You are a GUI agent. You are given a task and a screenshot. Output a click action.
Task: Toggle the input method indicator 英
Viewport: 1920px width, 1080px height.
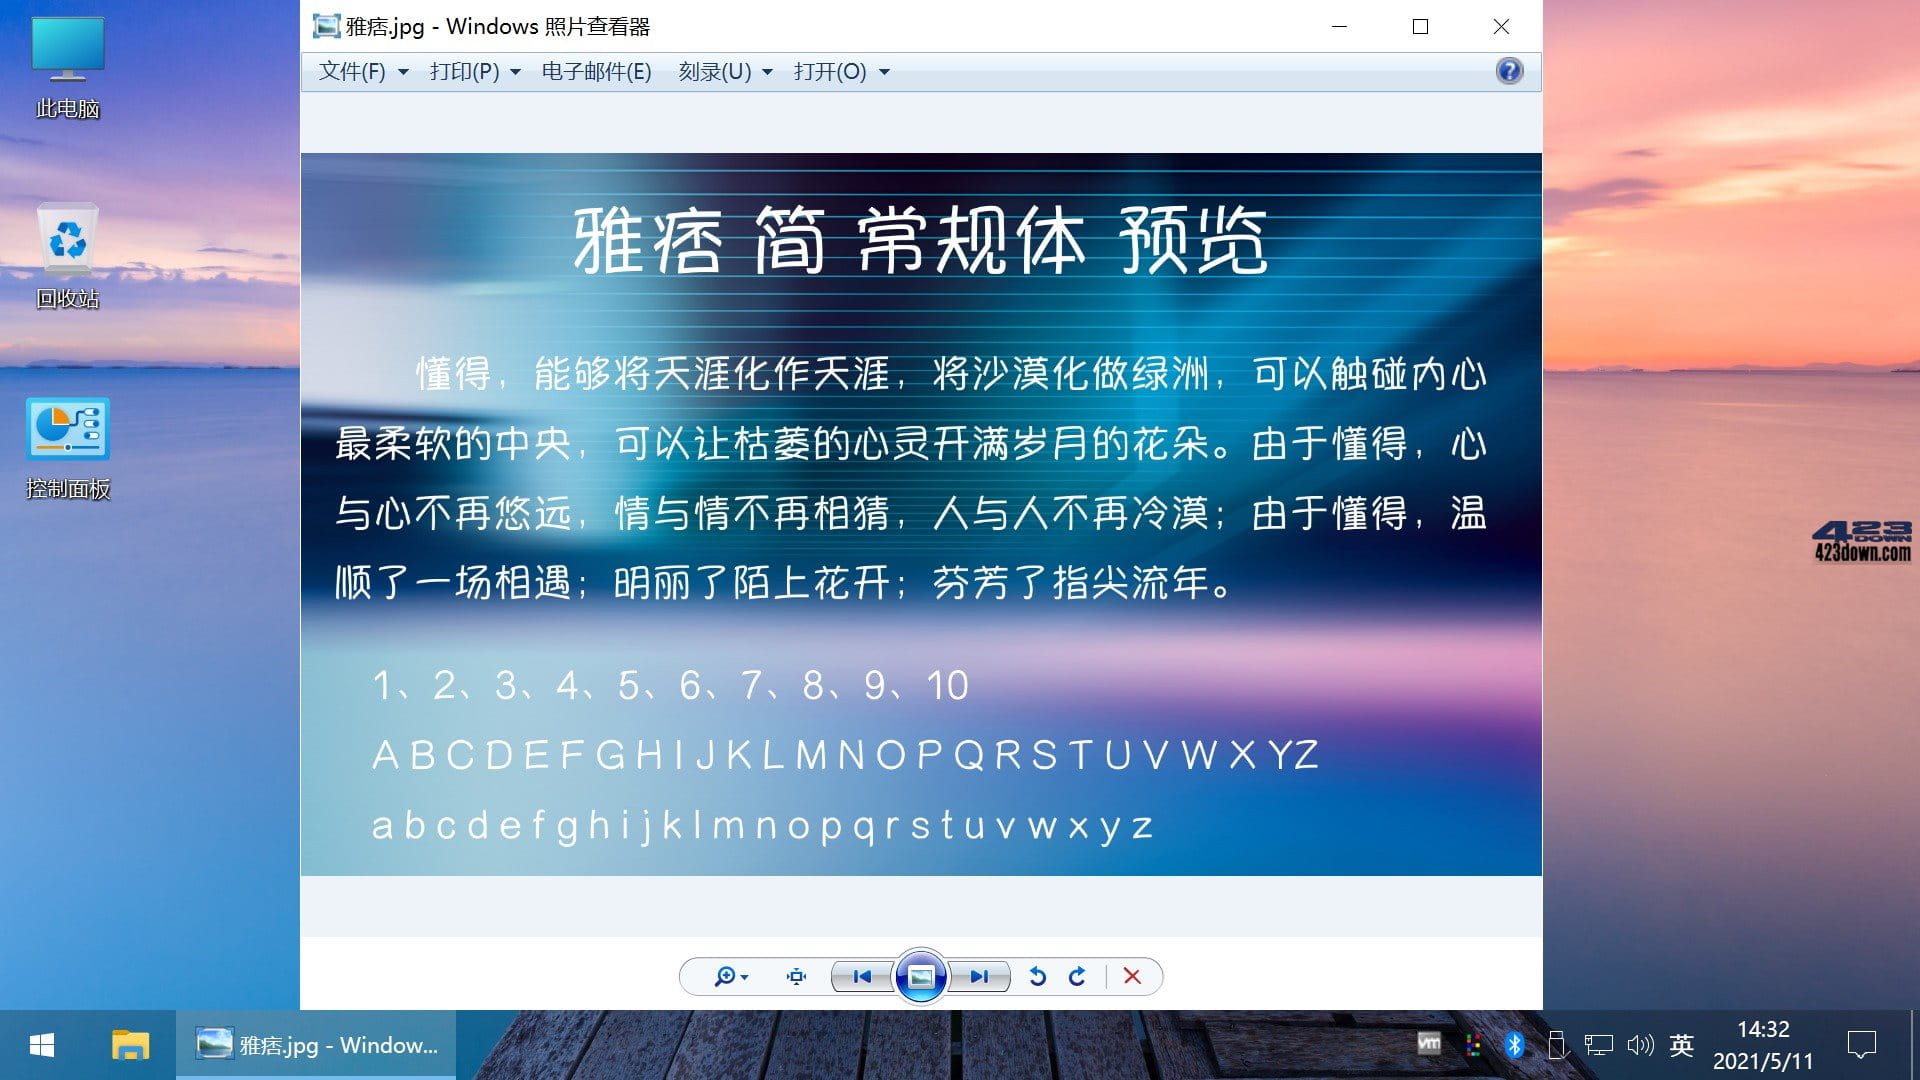point(1681,1046)
